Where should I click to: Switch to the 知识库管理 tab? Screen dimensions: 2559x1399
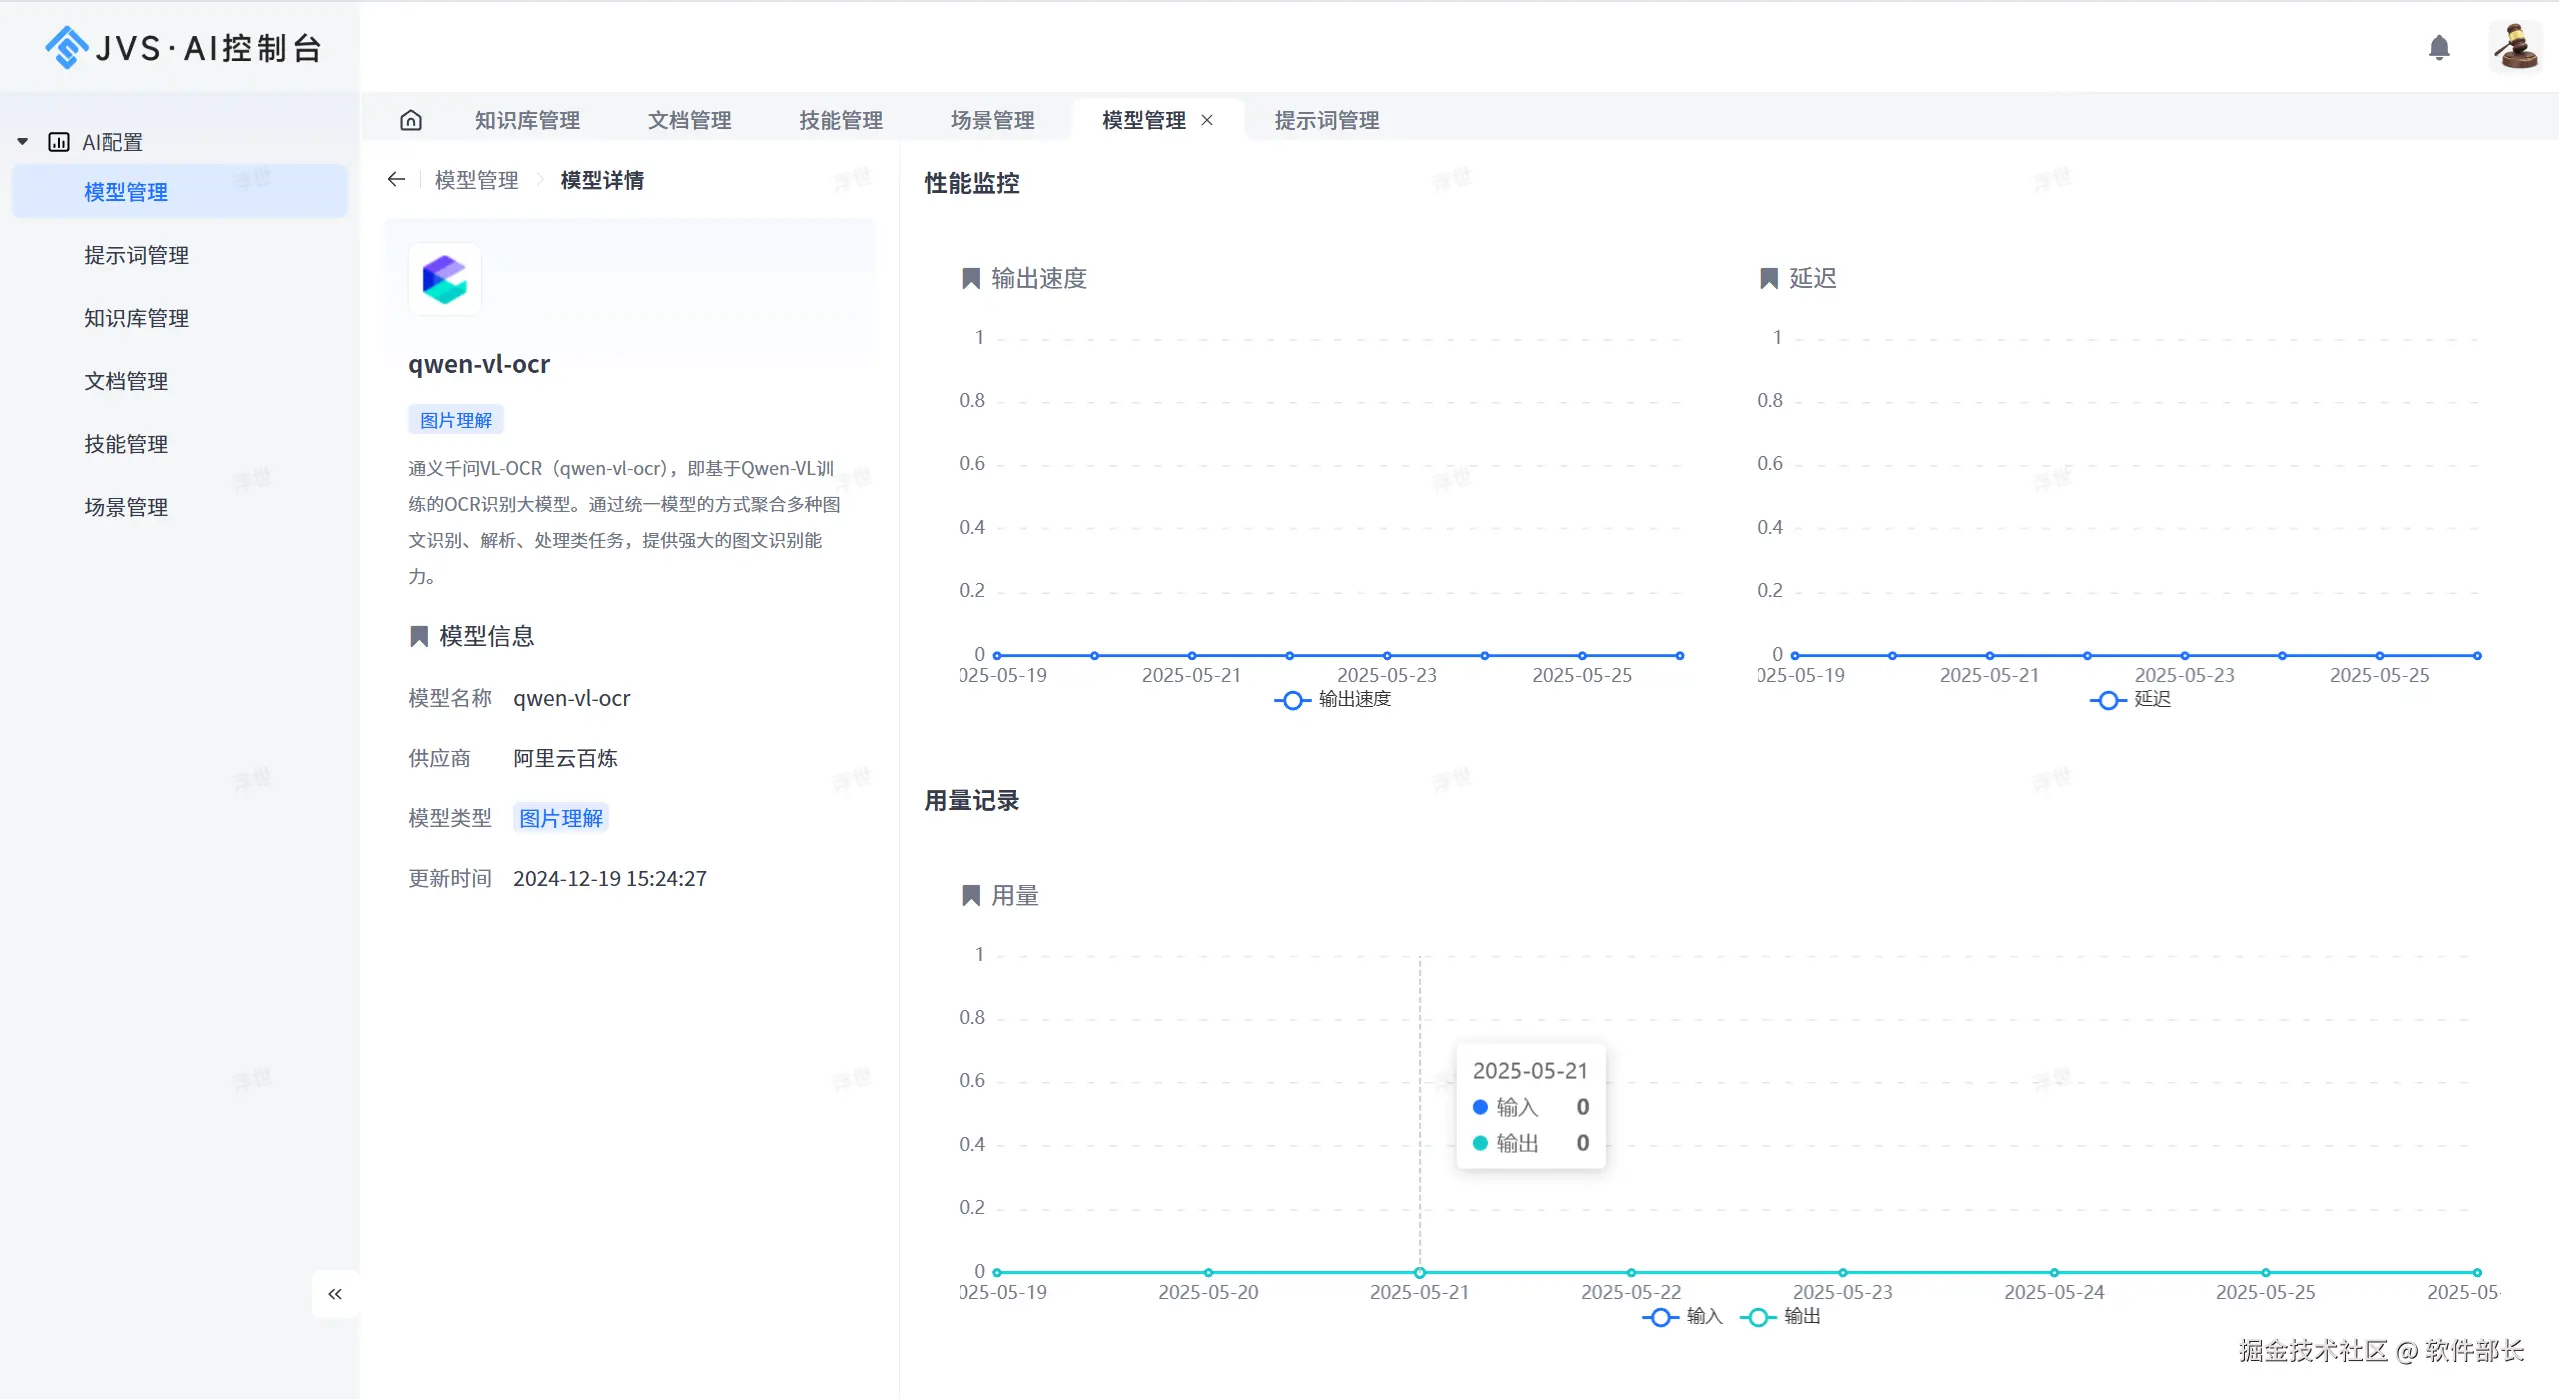(x=527, y=120)
